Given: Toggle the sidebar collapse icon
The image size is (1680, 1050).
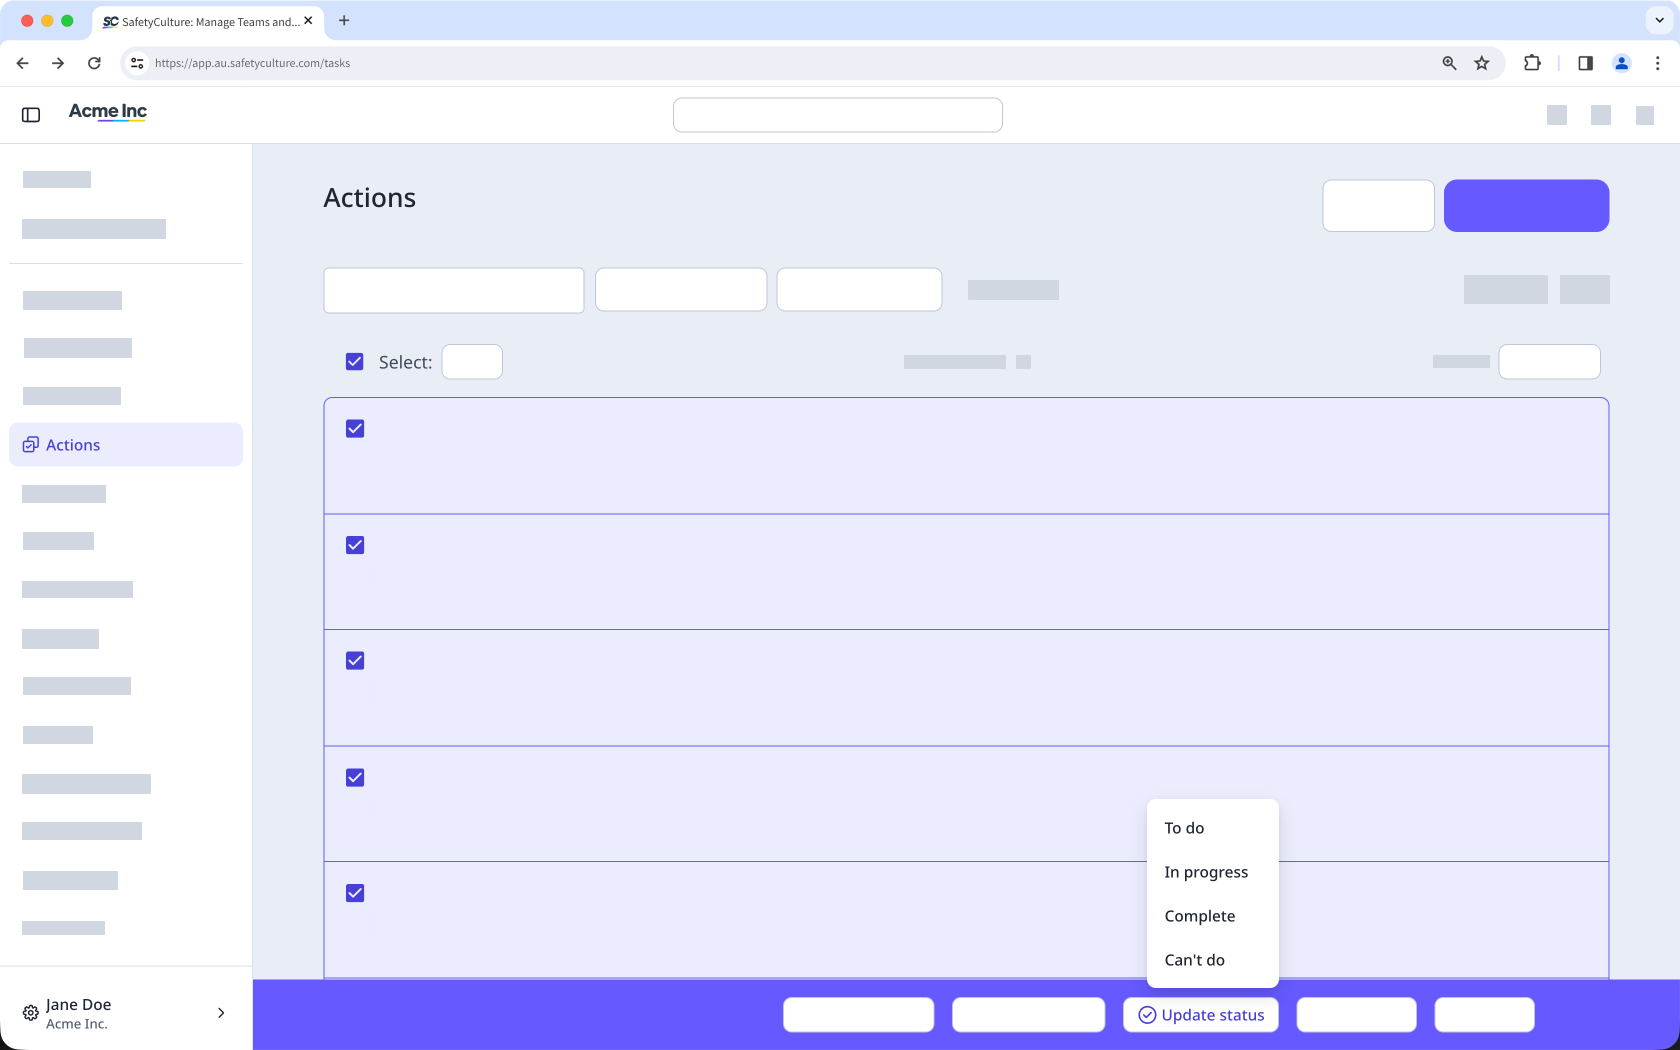Looking at the screenshot, I should pyautogui.click(x=31, y=115).
